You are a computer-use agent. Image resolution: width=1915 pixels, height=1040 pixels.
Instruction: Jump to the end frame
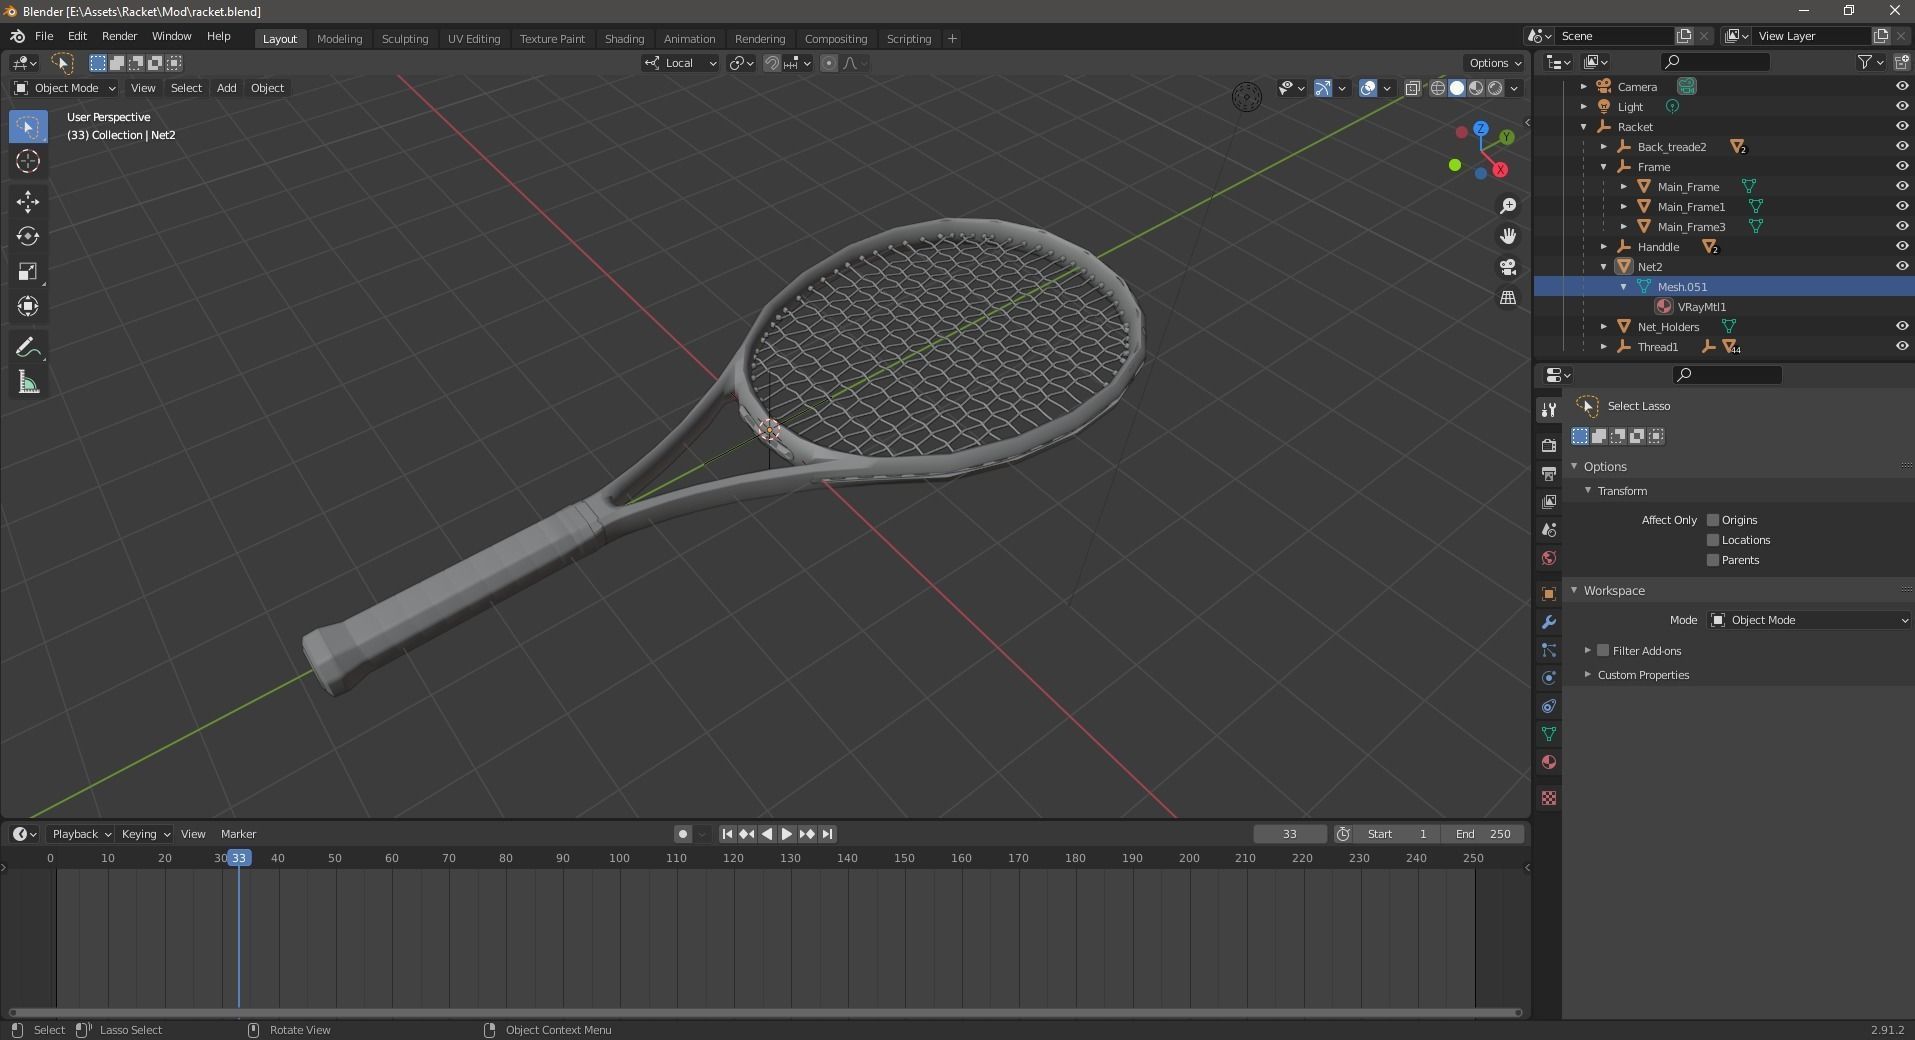click(x=828, y=834)
